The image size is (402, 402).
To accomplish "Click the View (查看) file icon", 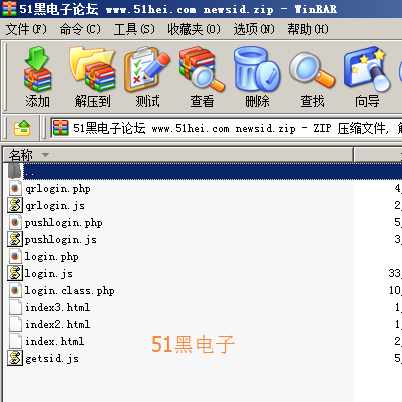I will [202, 77].
